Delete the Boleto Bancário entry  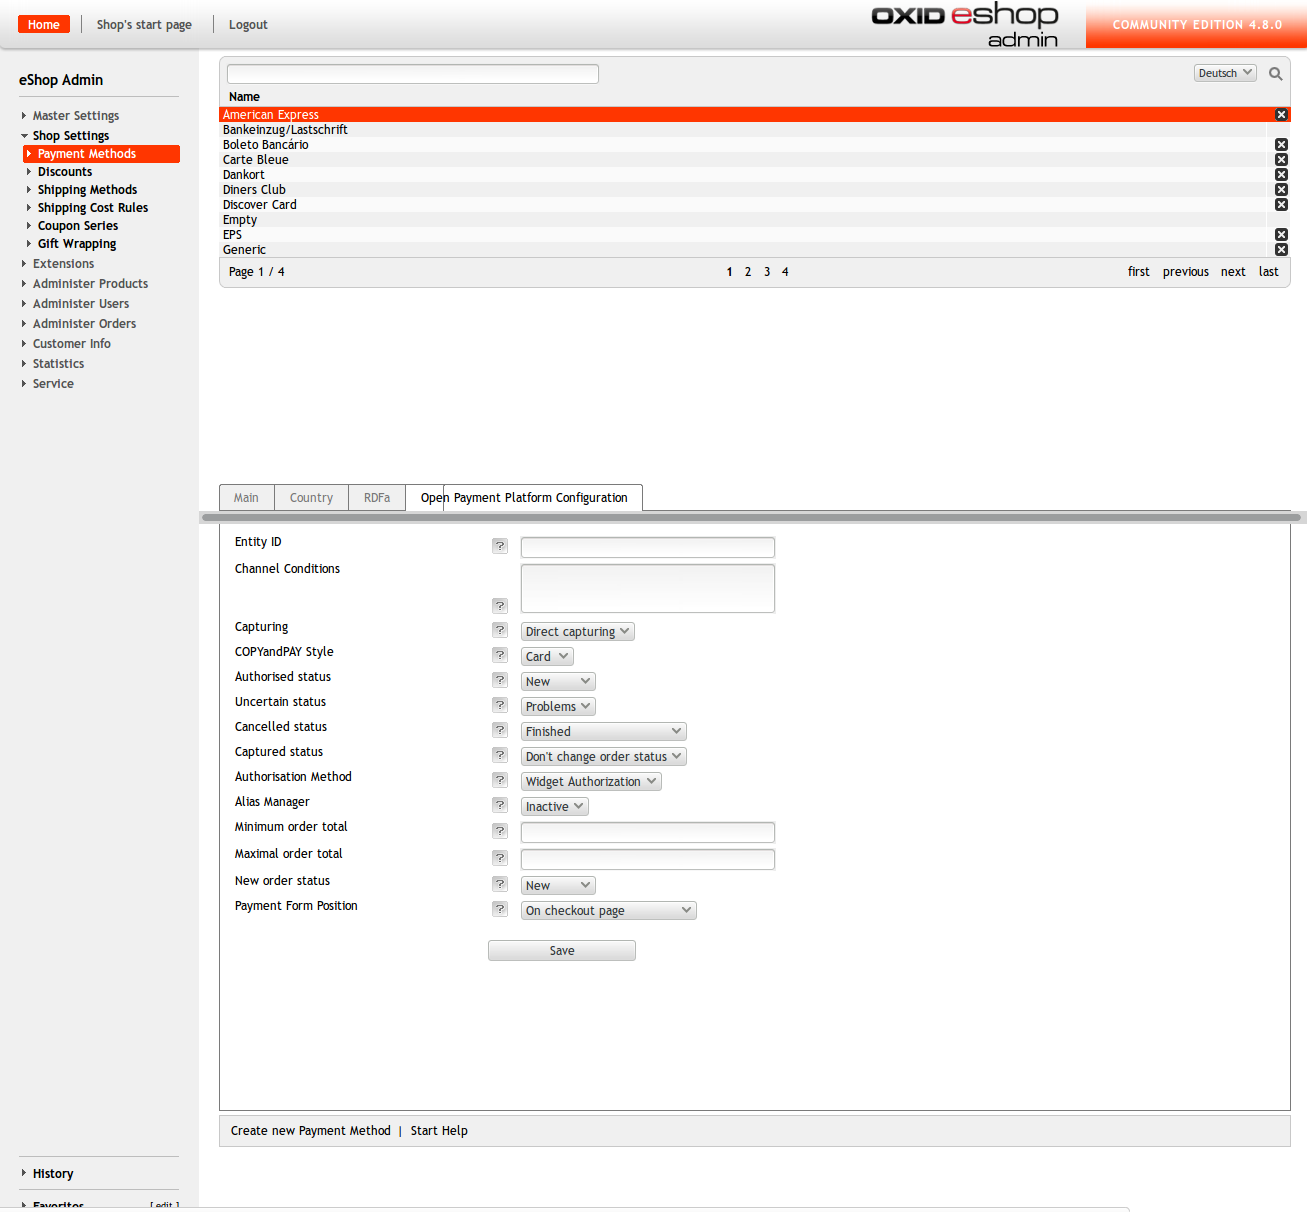click(x=1281, y=145)
